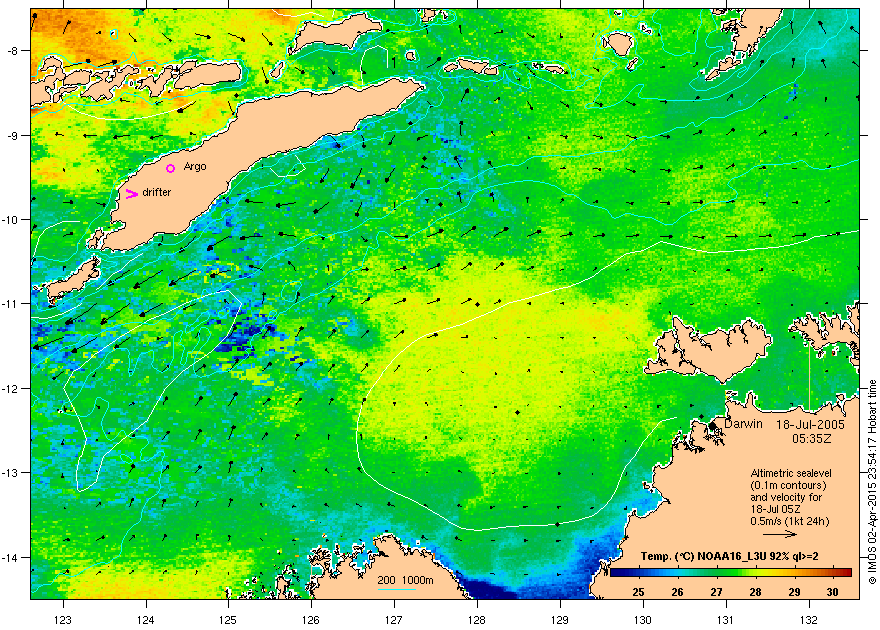
Task: Click the magenta drifter arrowhead marker
Action: [x=132, y=194]
